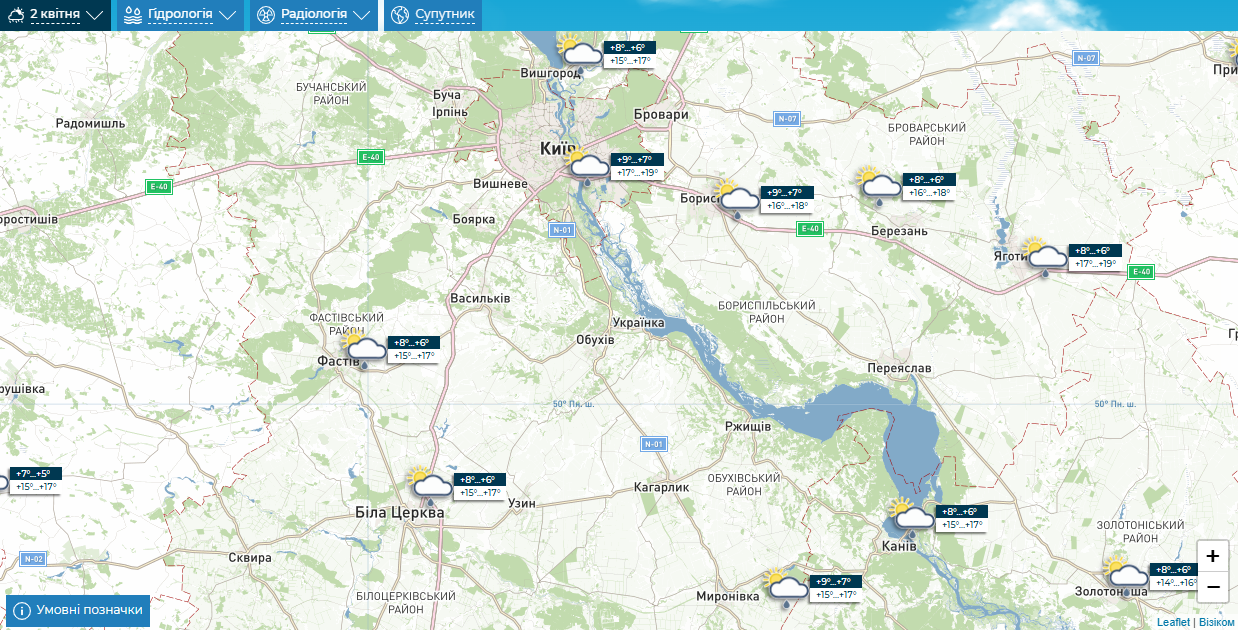Click the weather icon near Fastiv

pyautogui.click(x=363, y=350)
